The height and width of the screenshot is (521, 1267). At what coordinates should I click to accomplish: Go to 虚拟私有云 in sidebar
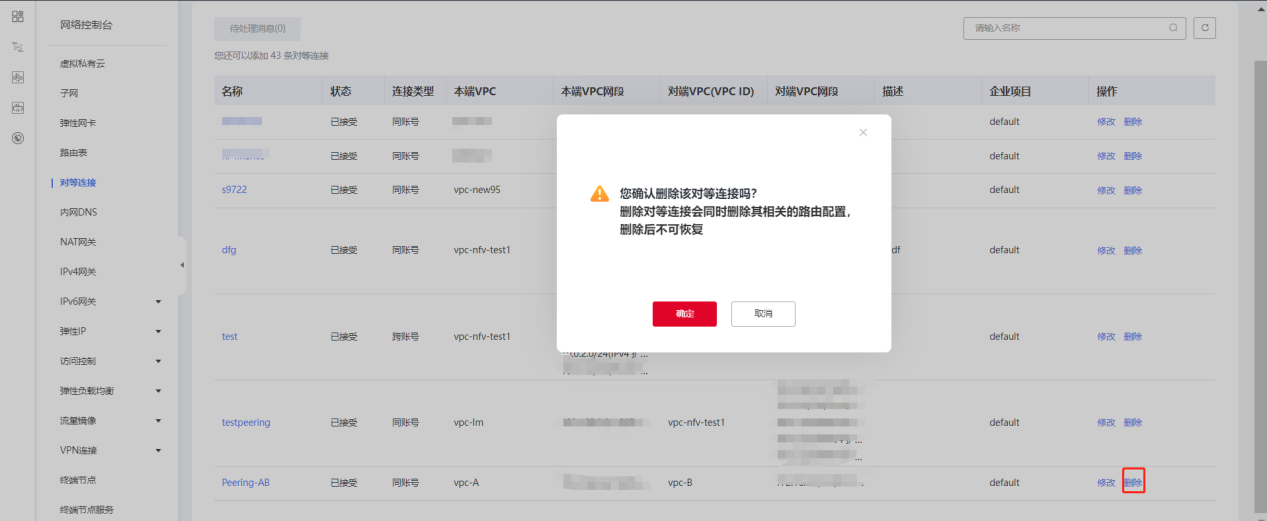82,64
